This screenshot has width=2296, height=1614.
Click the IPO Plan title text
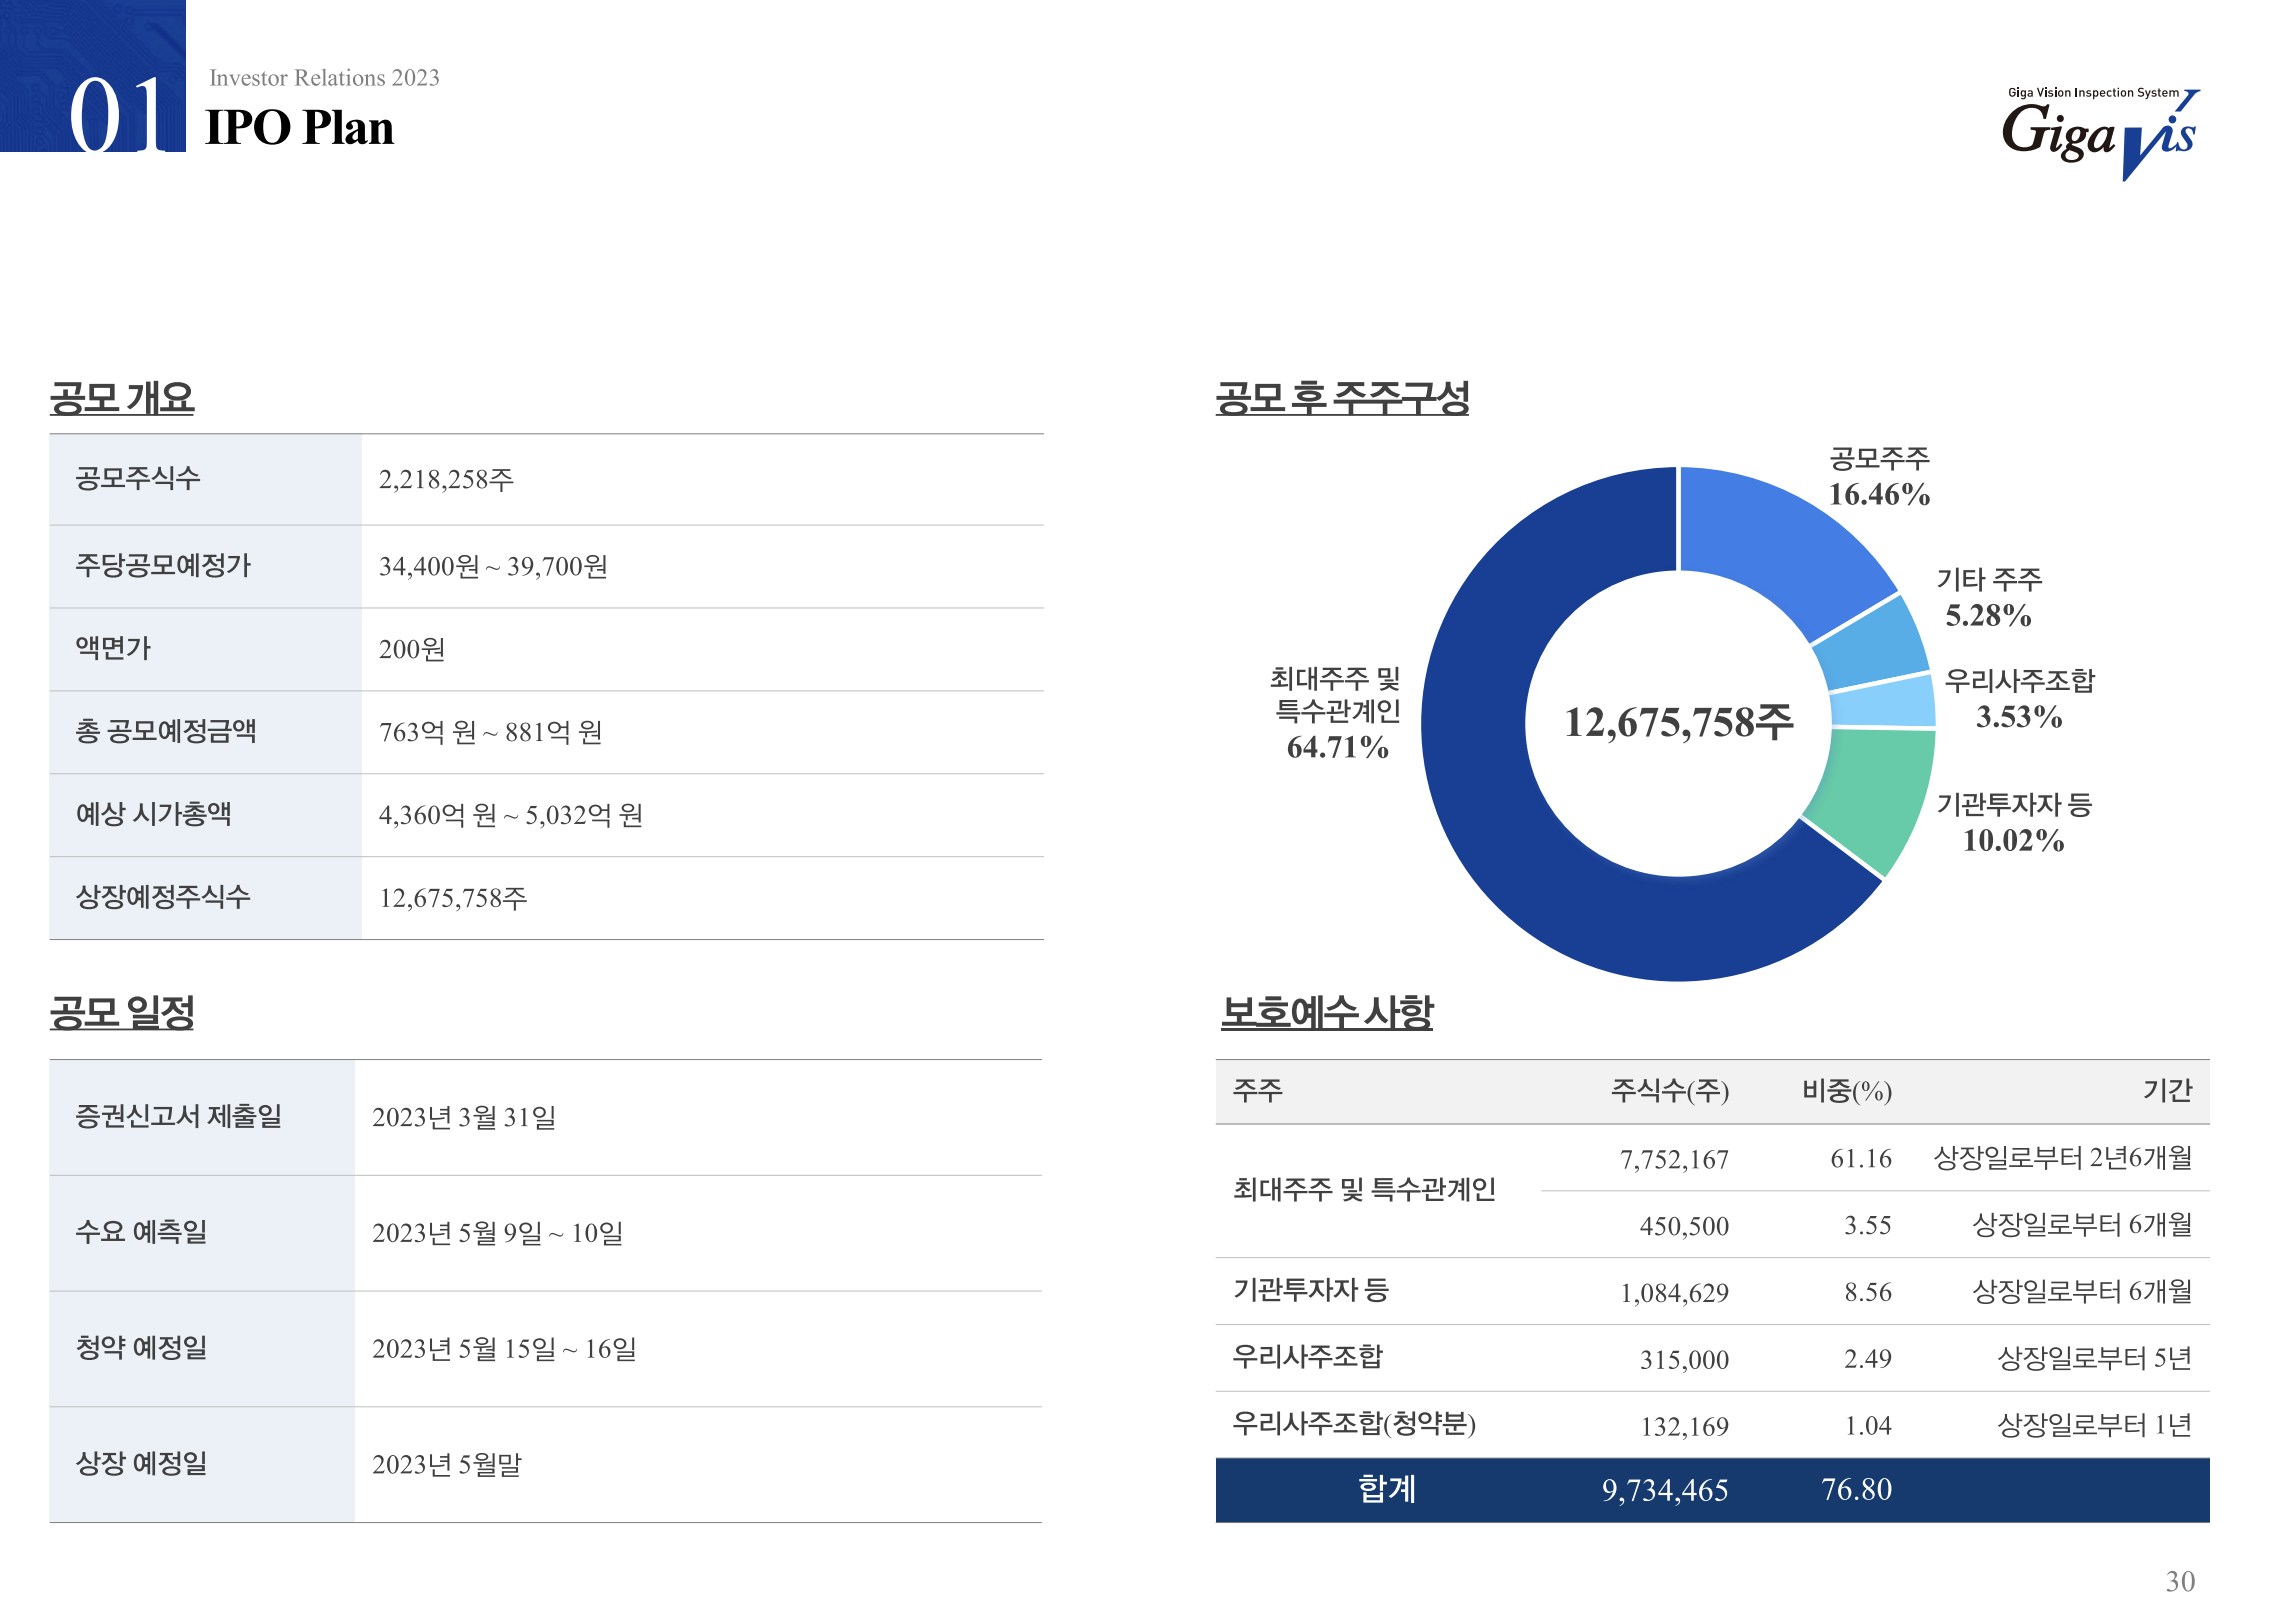(x=299, y=128)
